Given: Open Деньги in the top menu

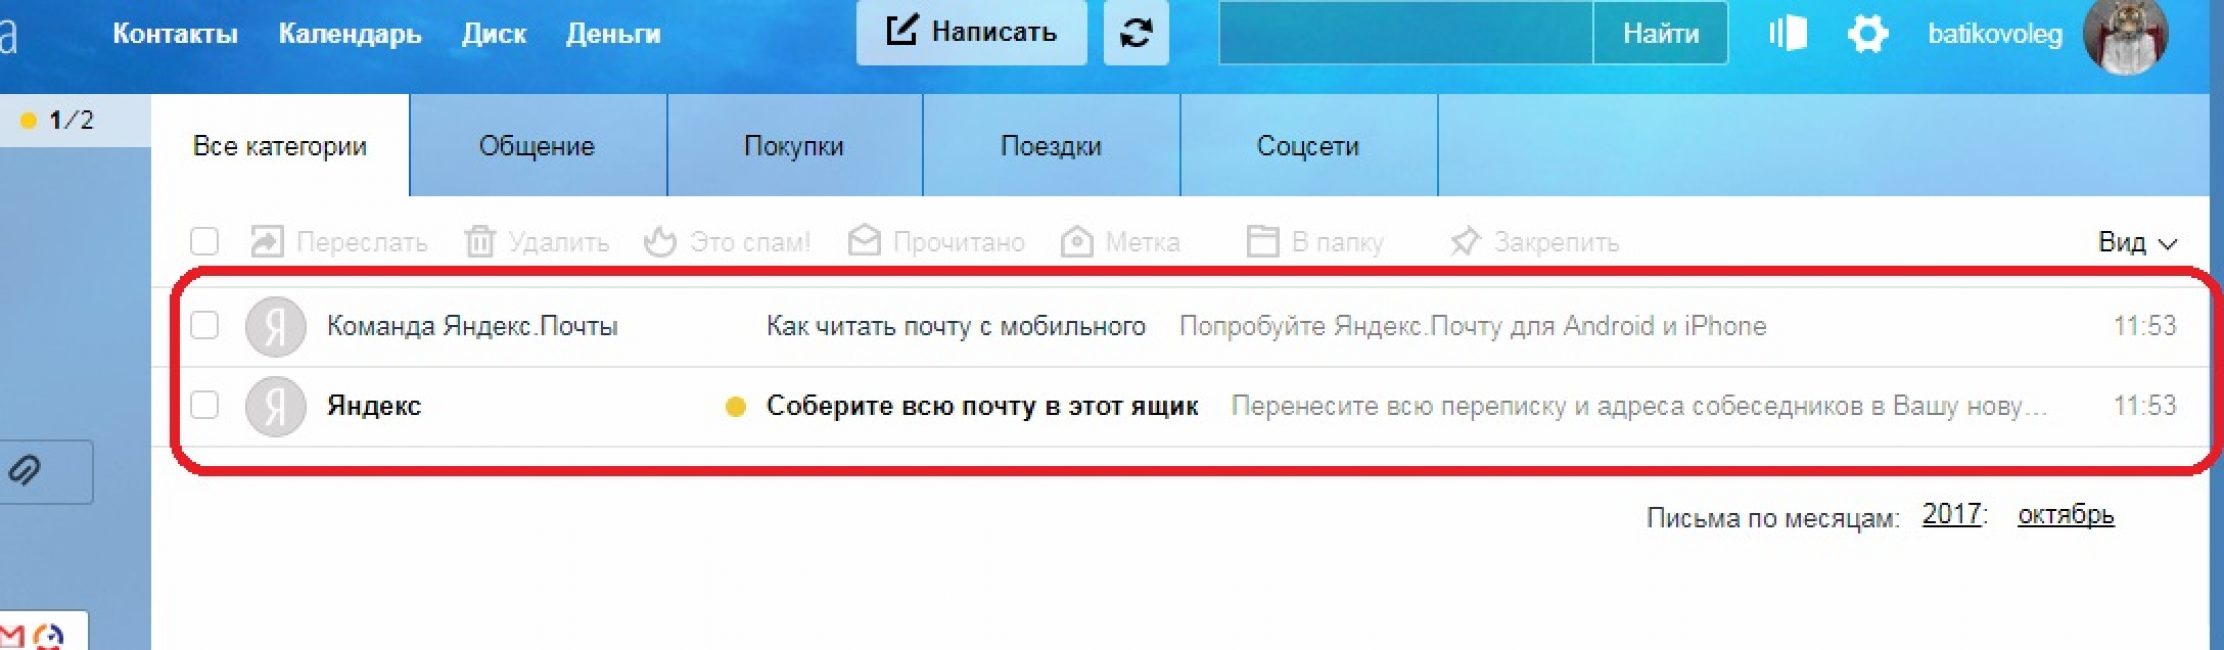Looking at the screenshot, I should pyautogui.click(x=613, y=34).
